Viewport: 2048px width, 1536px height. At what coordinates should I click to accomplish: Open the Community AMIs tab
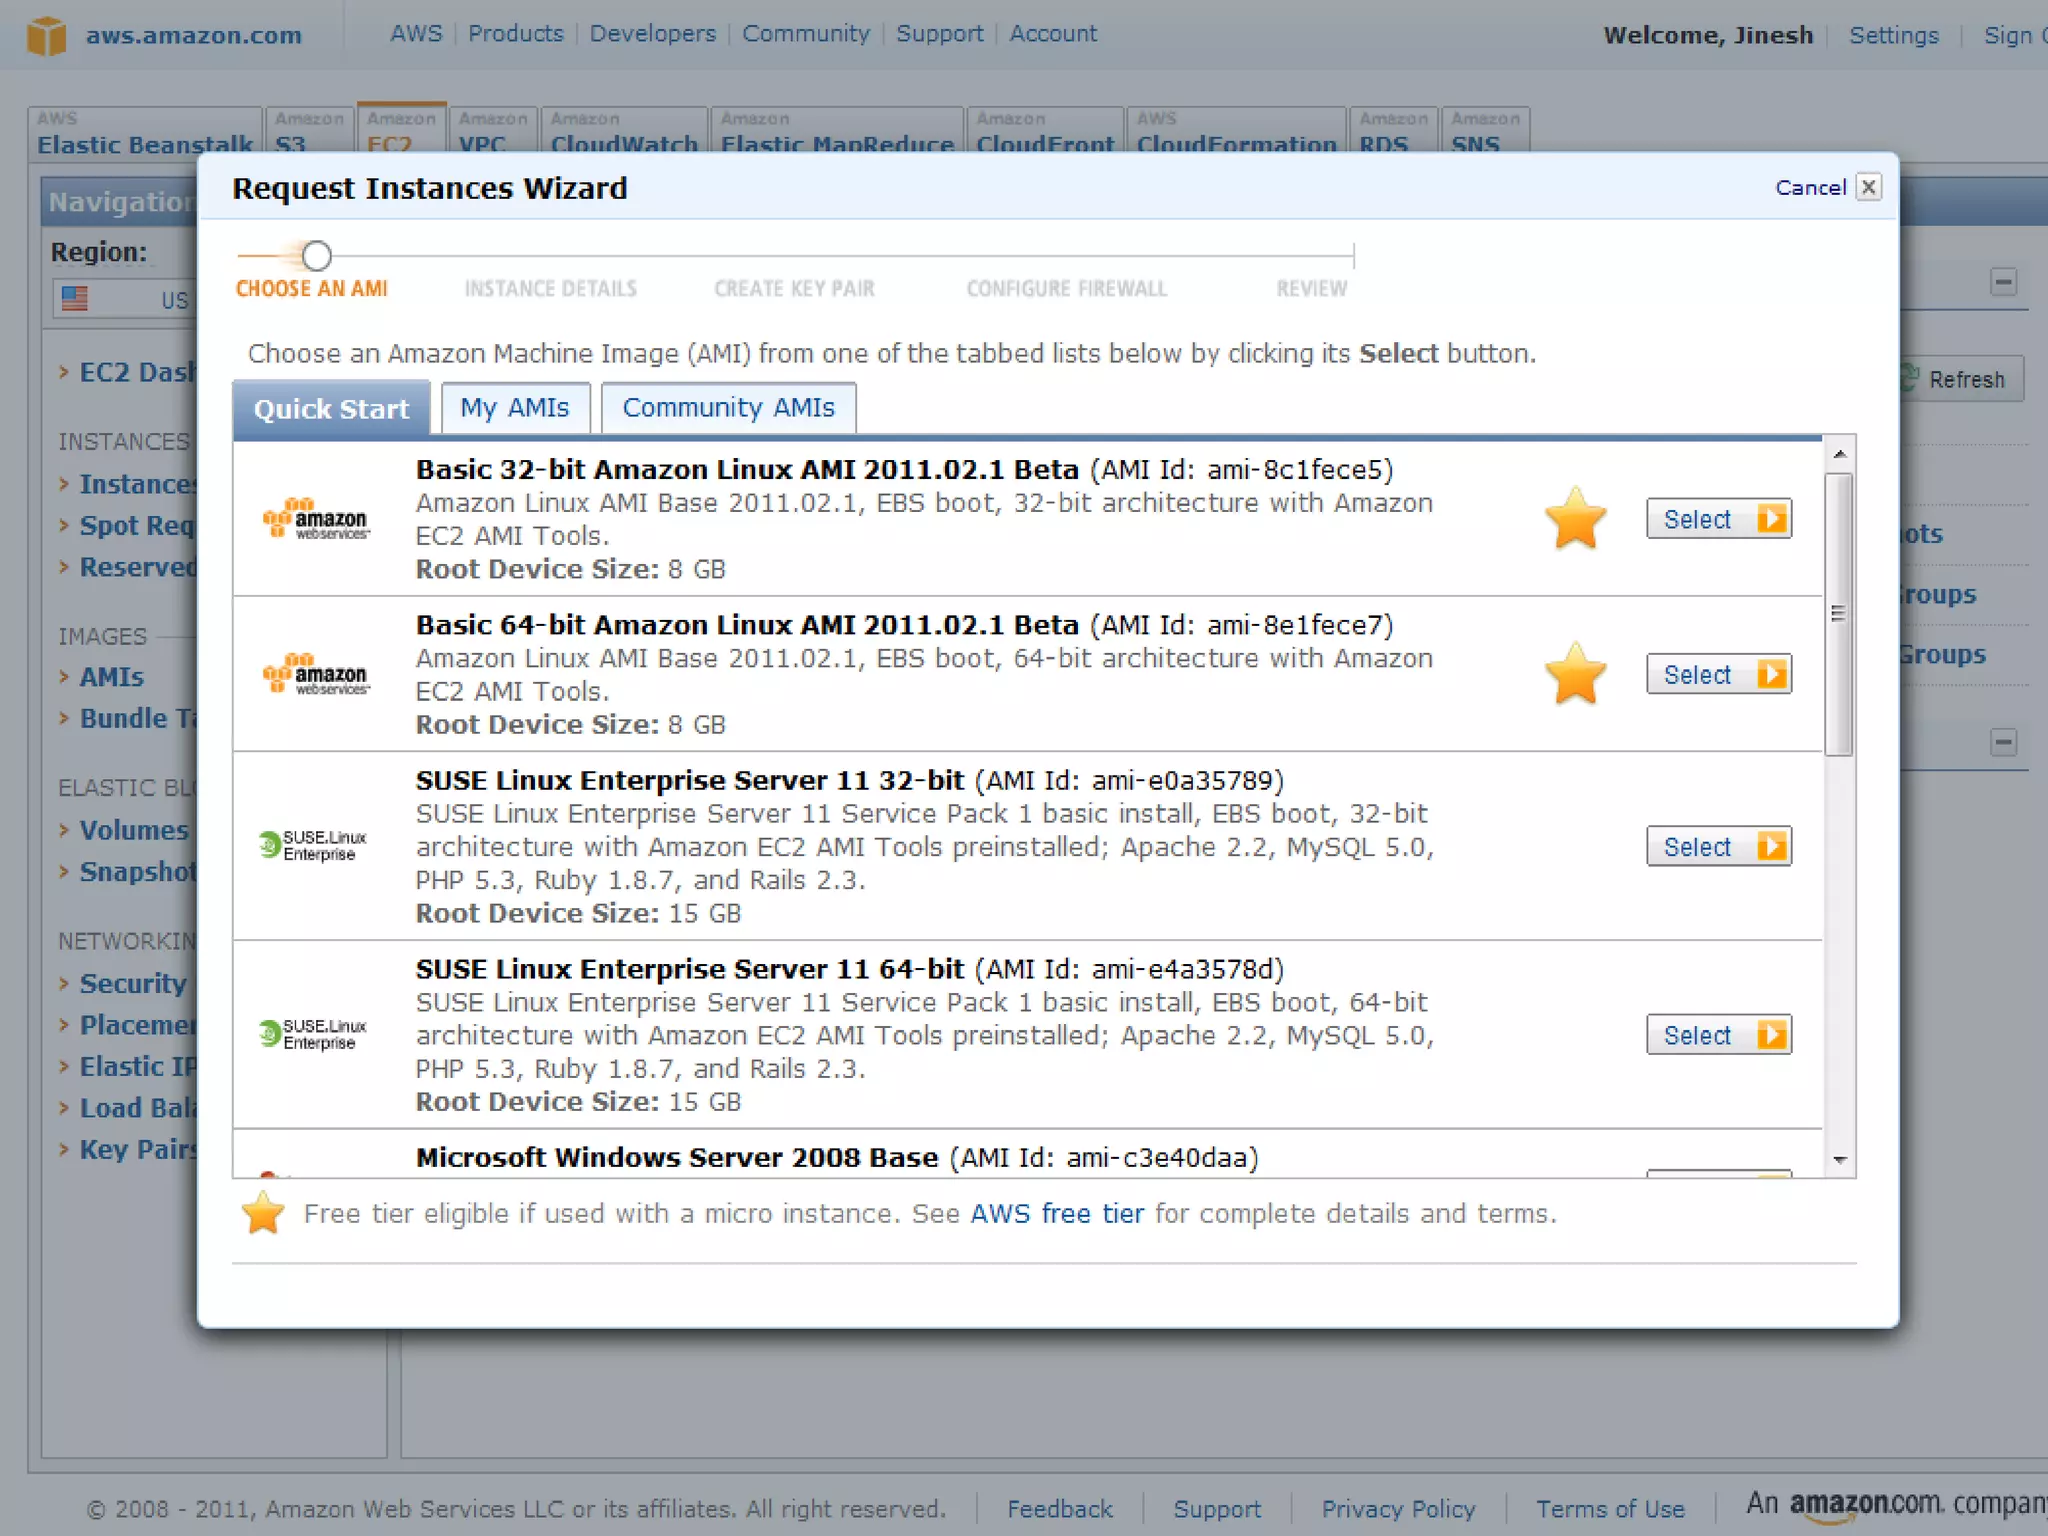coord(728,408)
